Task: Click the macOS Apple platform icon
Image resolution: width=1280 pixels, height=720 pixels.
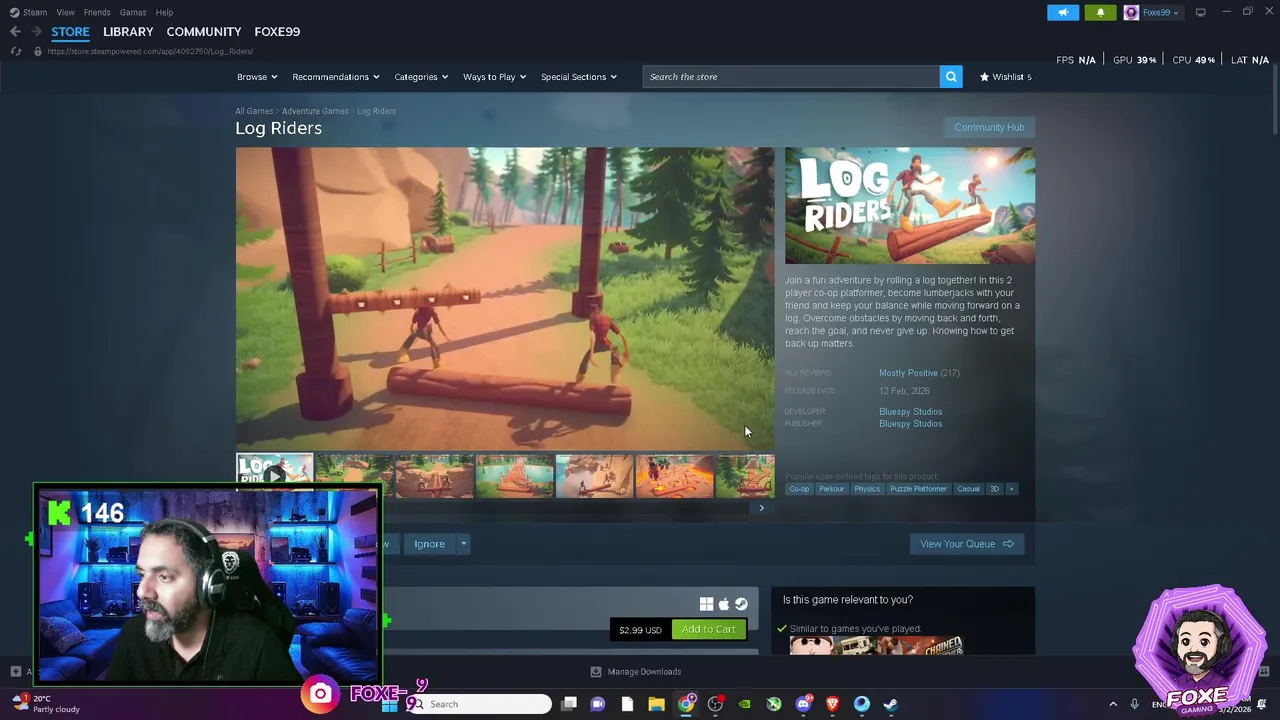Action: (x=724, y=604)
